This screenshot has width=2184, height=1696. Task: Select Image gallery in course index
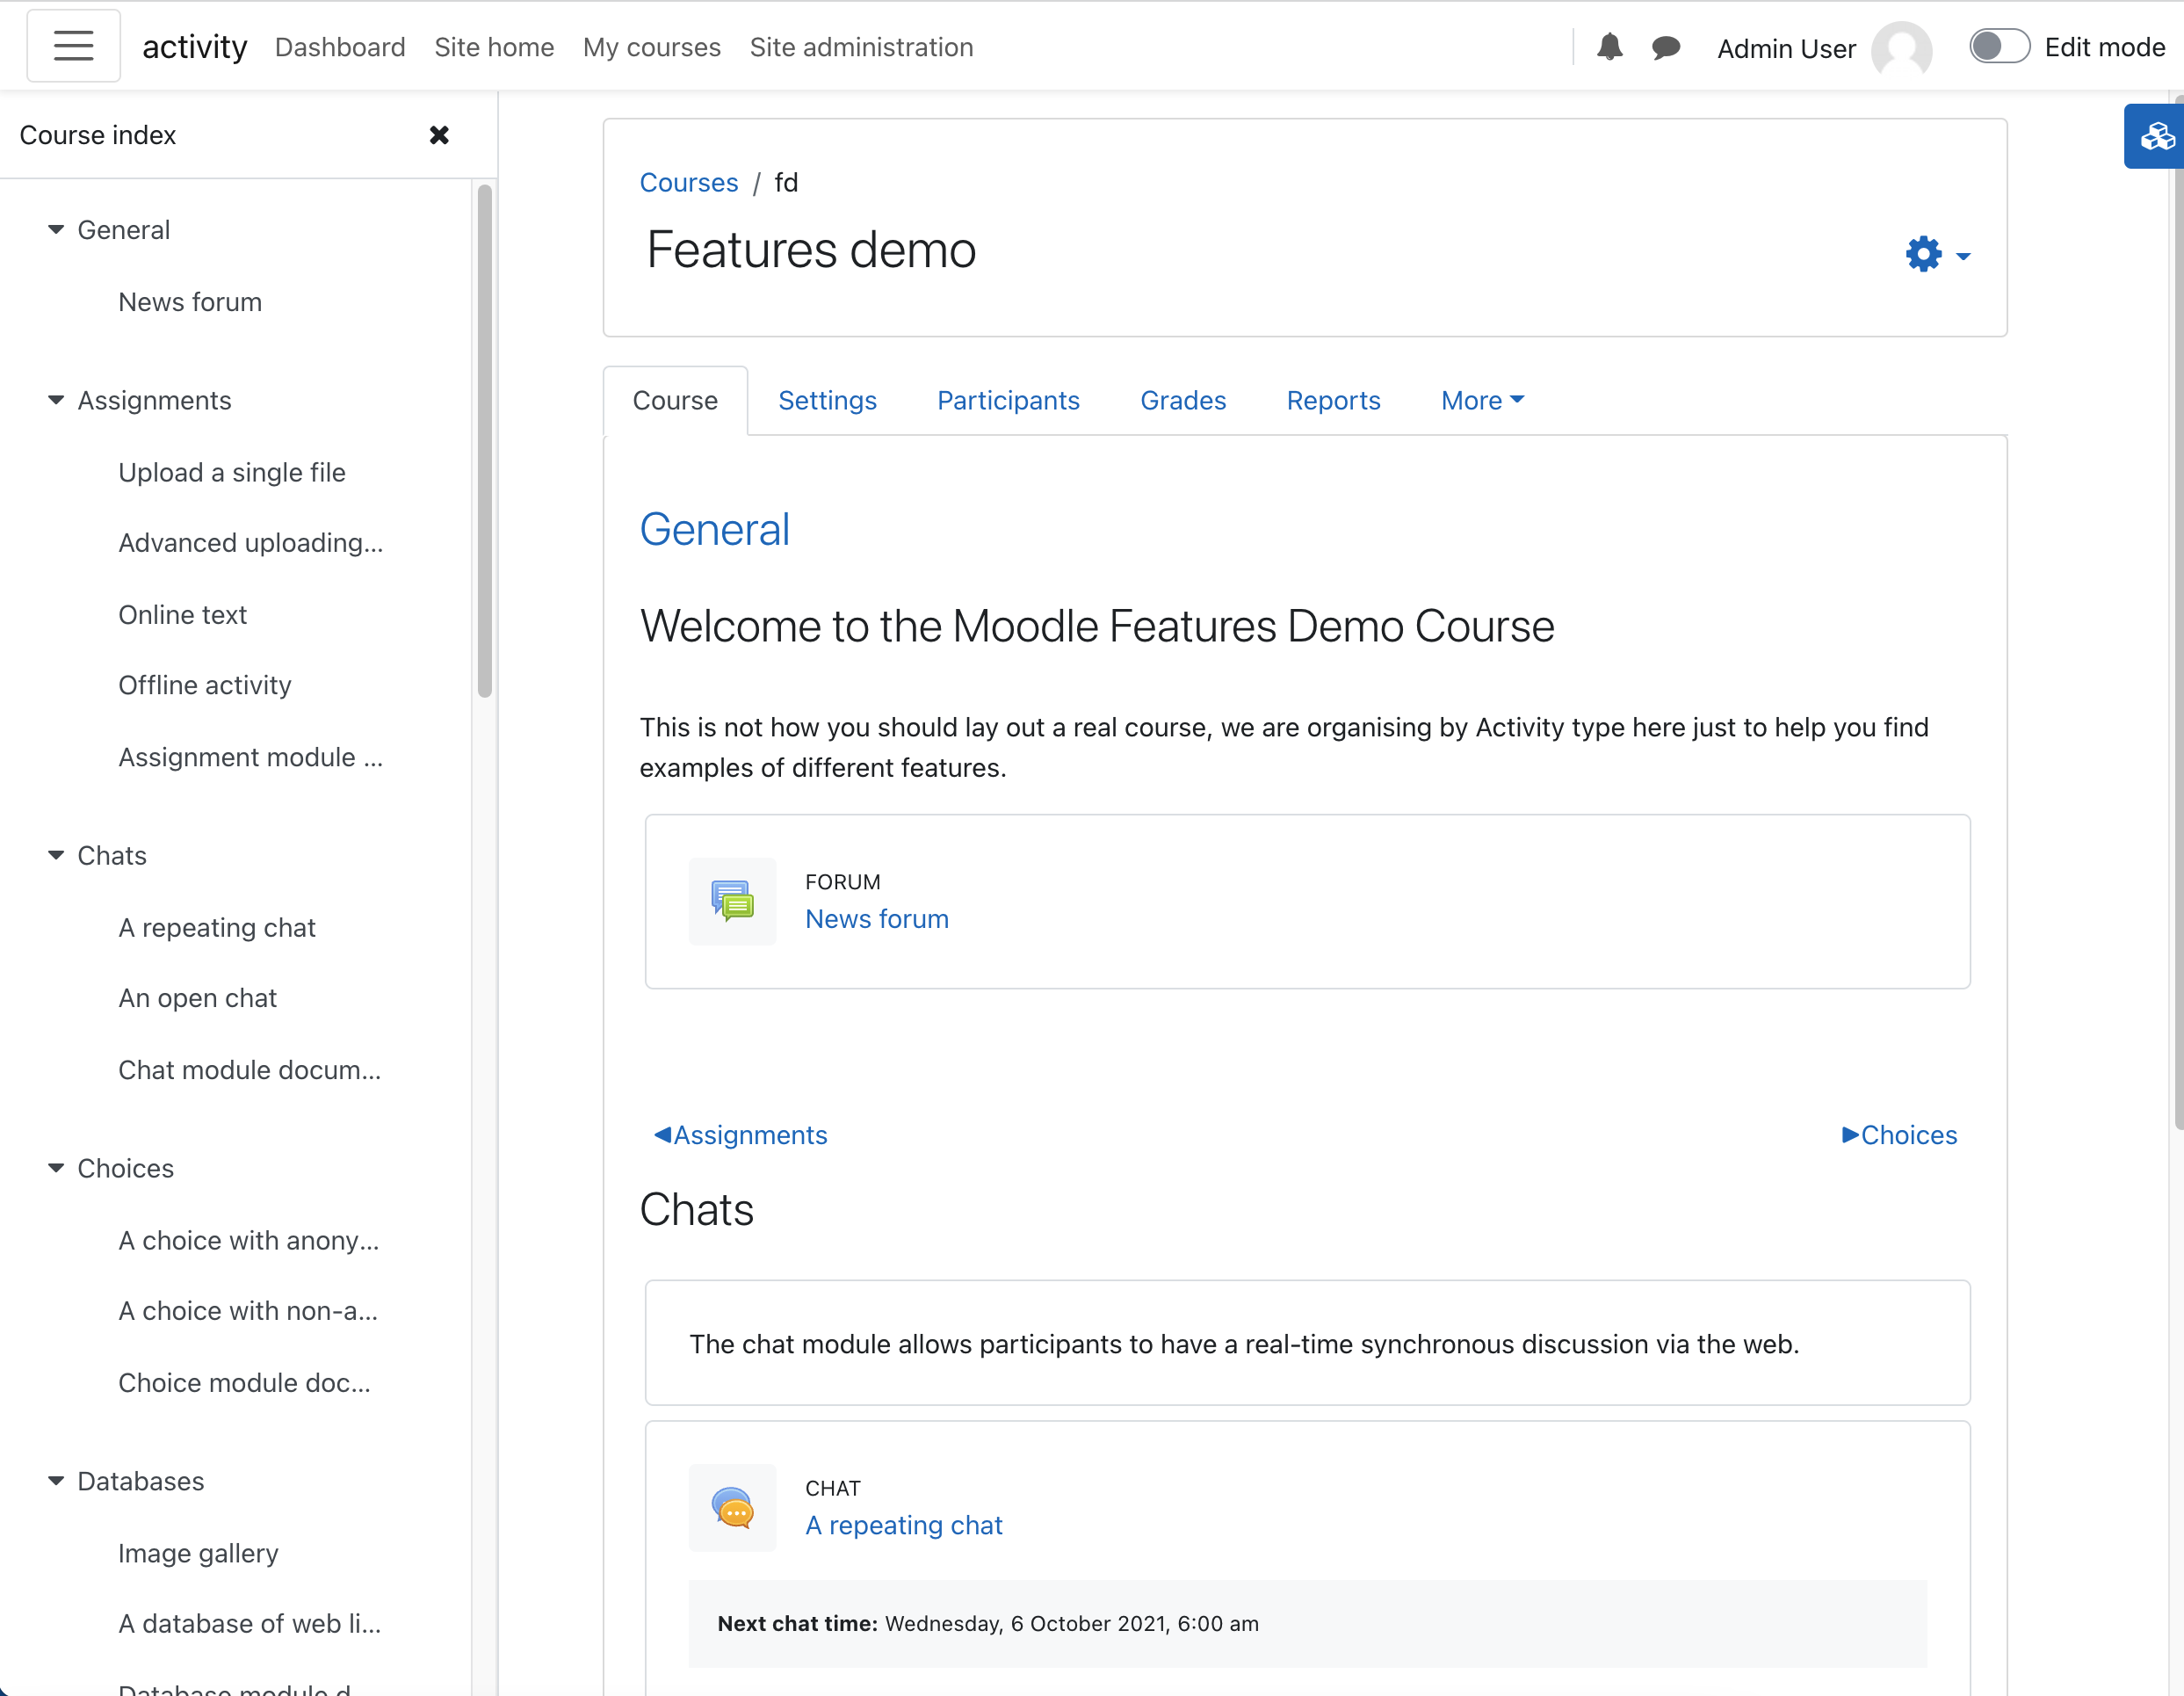(198, 1553)
